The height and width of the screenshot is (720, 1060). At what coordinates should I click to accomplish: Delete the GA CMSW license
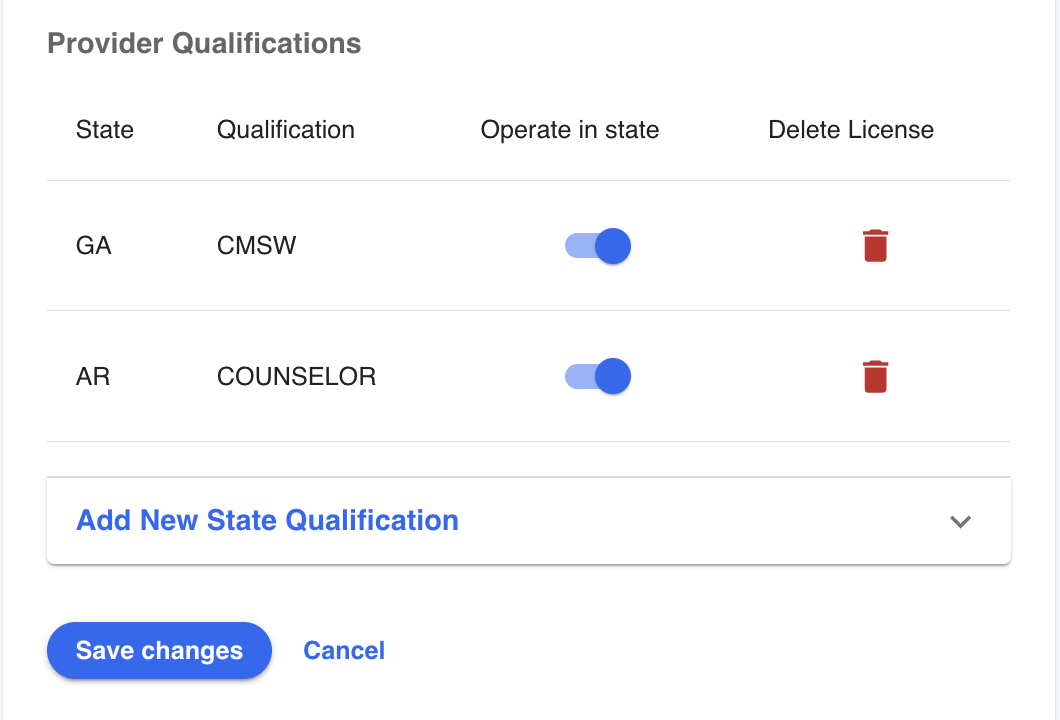(875, 245)
